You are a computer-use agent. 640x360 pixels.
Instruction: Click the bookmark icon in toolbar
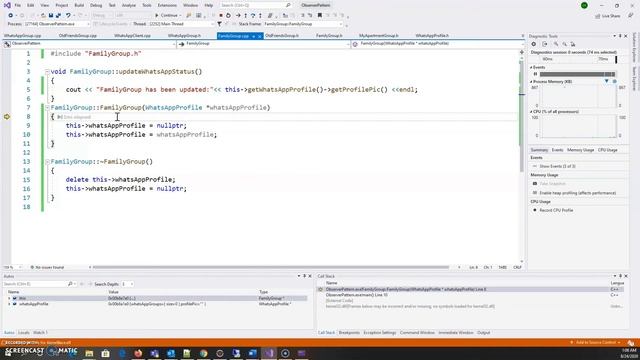pos(320,16)
